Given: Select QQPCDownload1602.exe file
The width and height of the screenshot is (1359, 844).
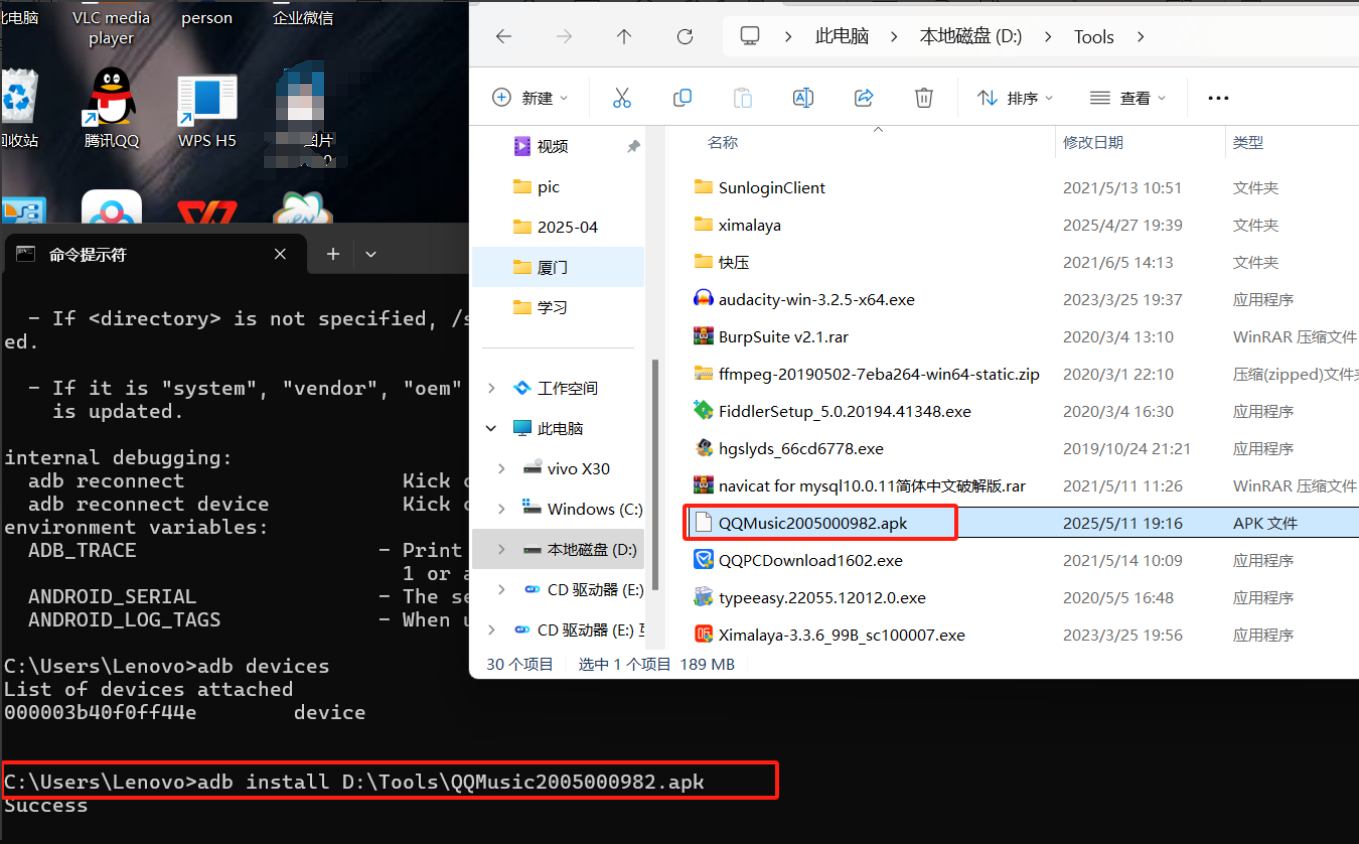Looking at the screenshot, I should click(810, 560).
